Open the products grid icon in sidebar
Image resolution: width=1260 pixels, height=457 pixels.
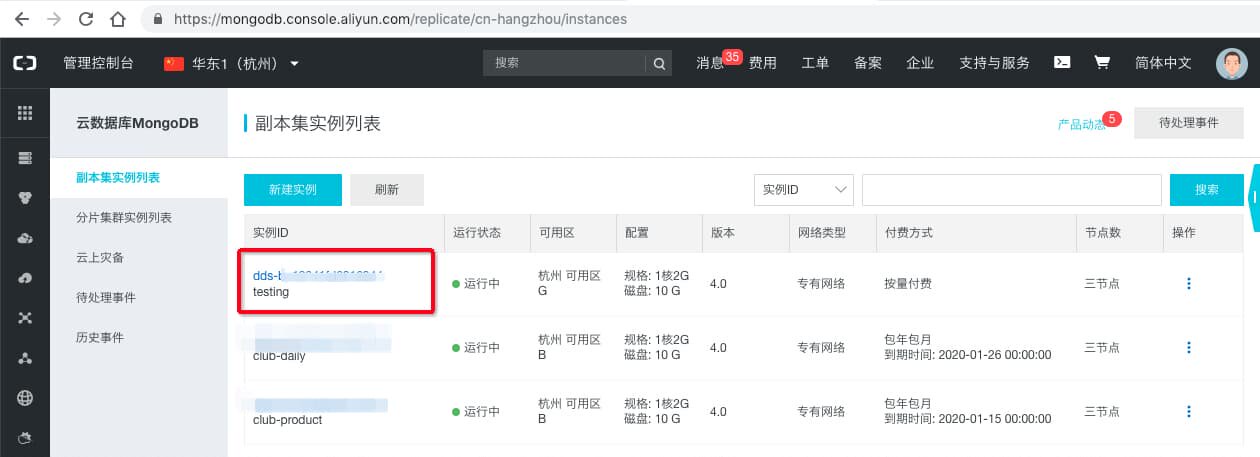25,113
